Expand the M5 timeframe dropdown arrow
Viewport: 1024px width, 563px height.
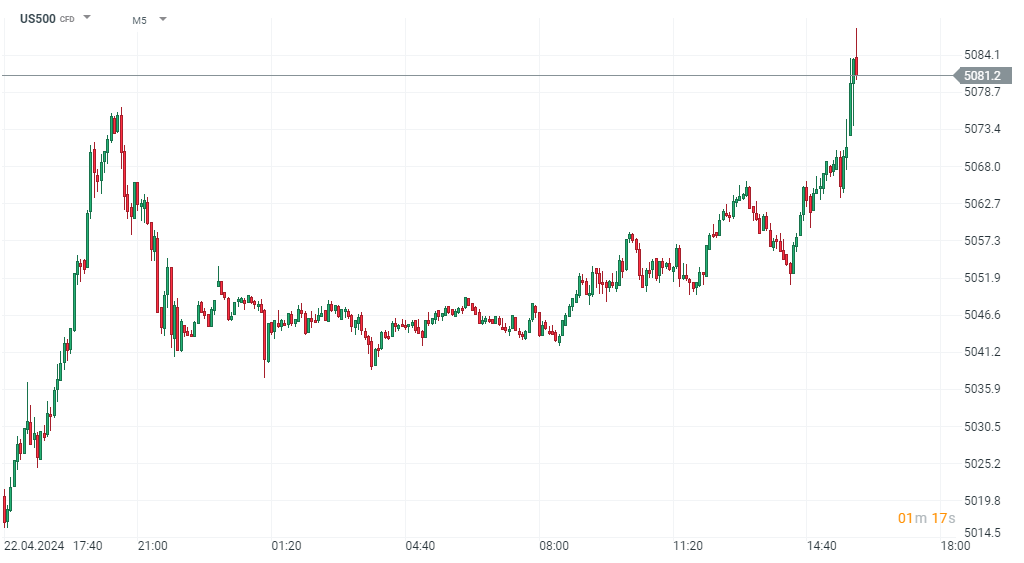(163, 18)
